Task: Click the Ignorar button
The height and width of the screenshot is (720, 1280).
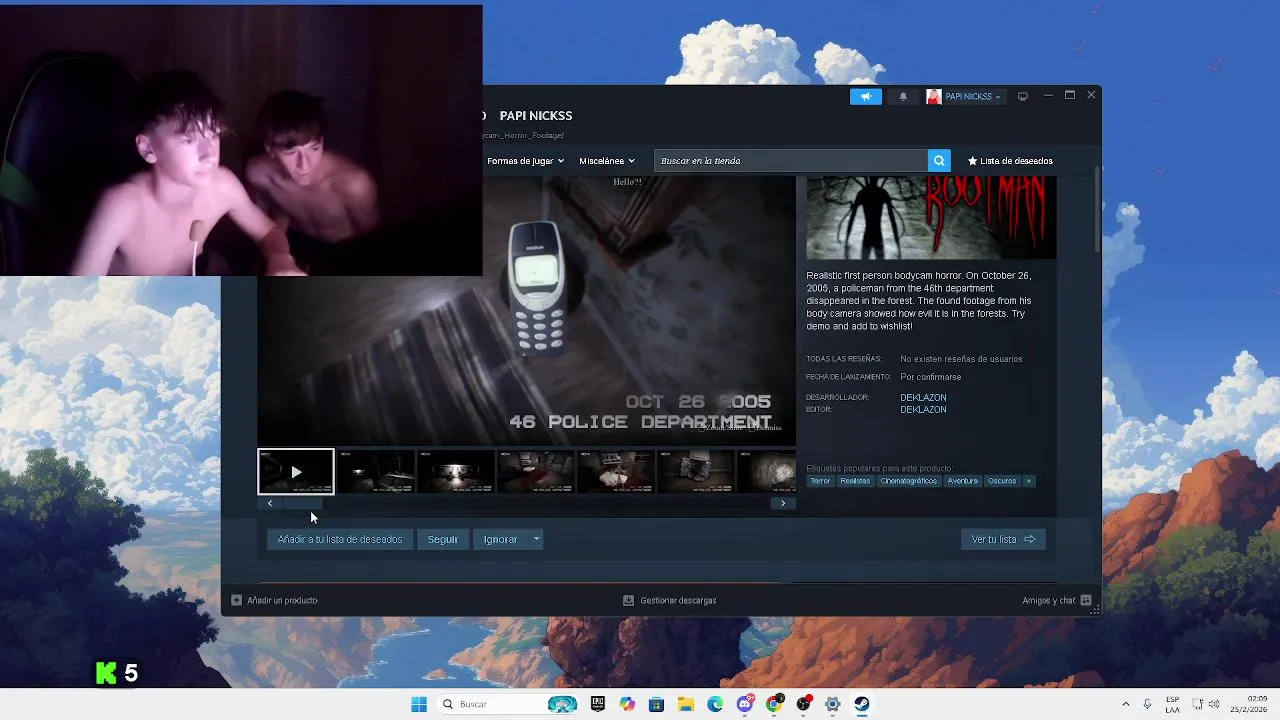Action: [x=500, y=539]
